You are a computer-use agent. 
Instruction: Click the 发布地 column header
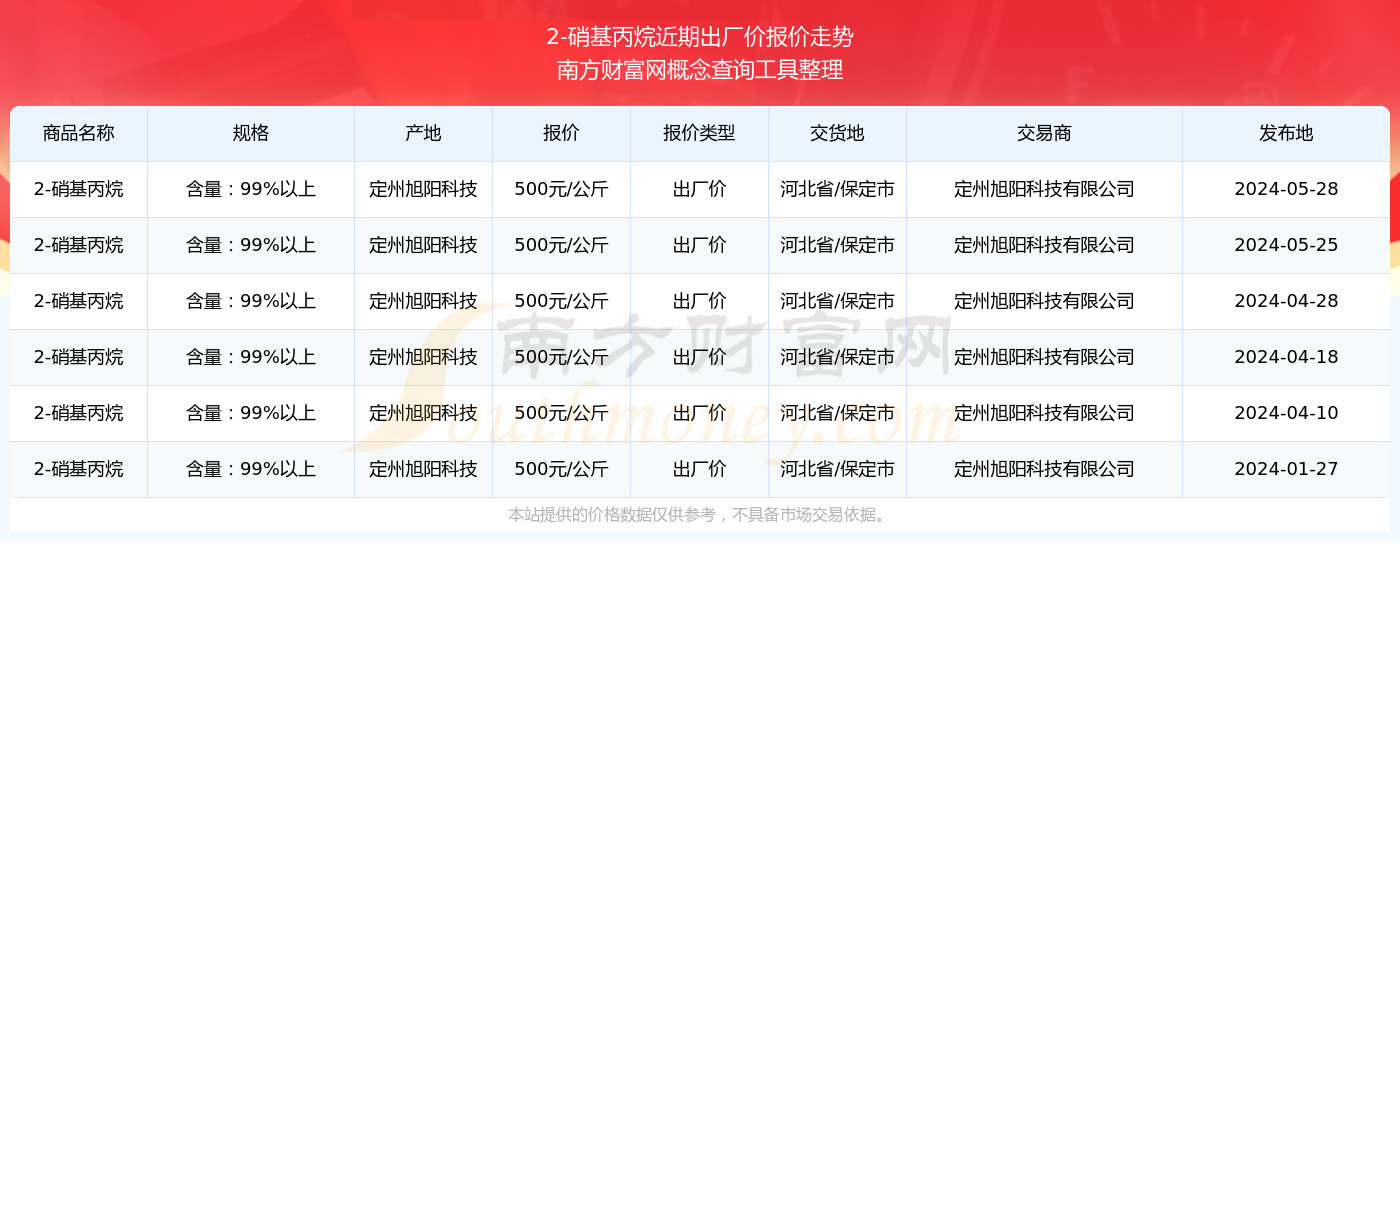click(1286, 133)
